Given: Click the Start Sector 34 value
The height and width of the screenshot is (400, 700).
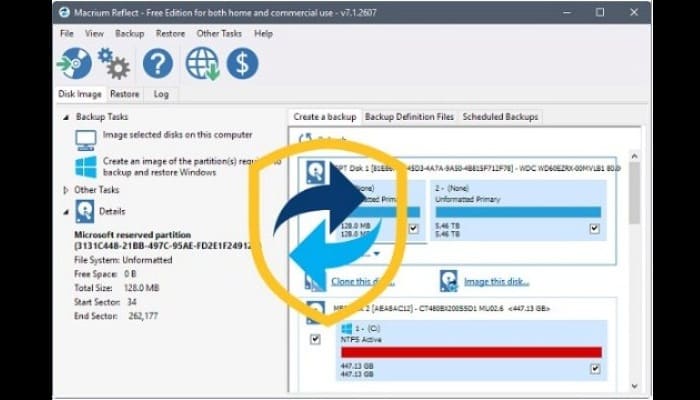Looking at the screenshot, I should (131, 302).
